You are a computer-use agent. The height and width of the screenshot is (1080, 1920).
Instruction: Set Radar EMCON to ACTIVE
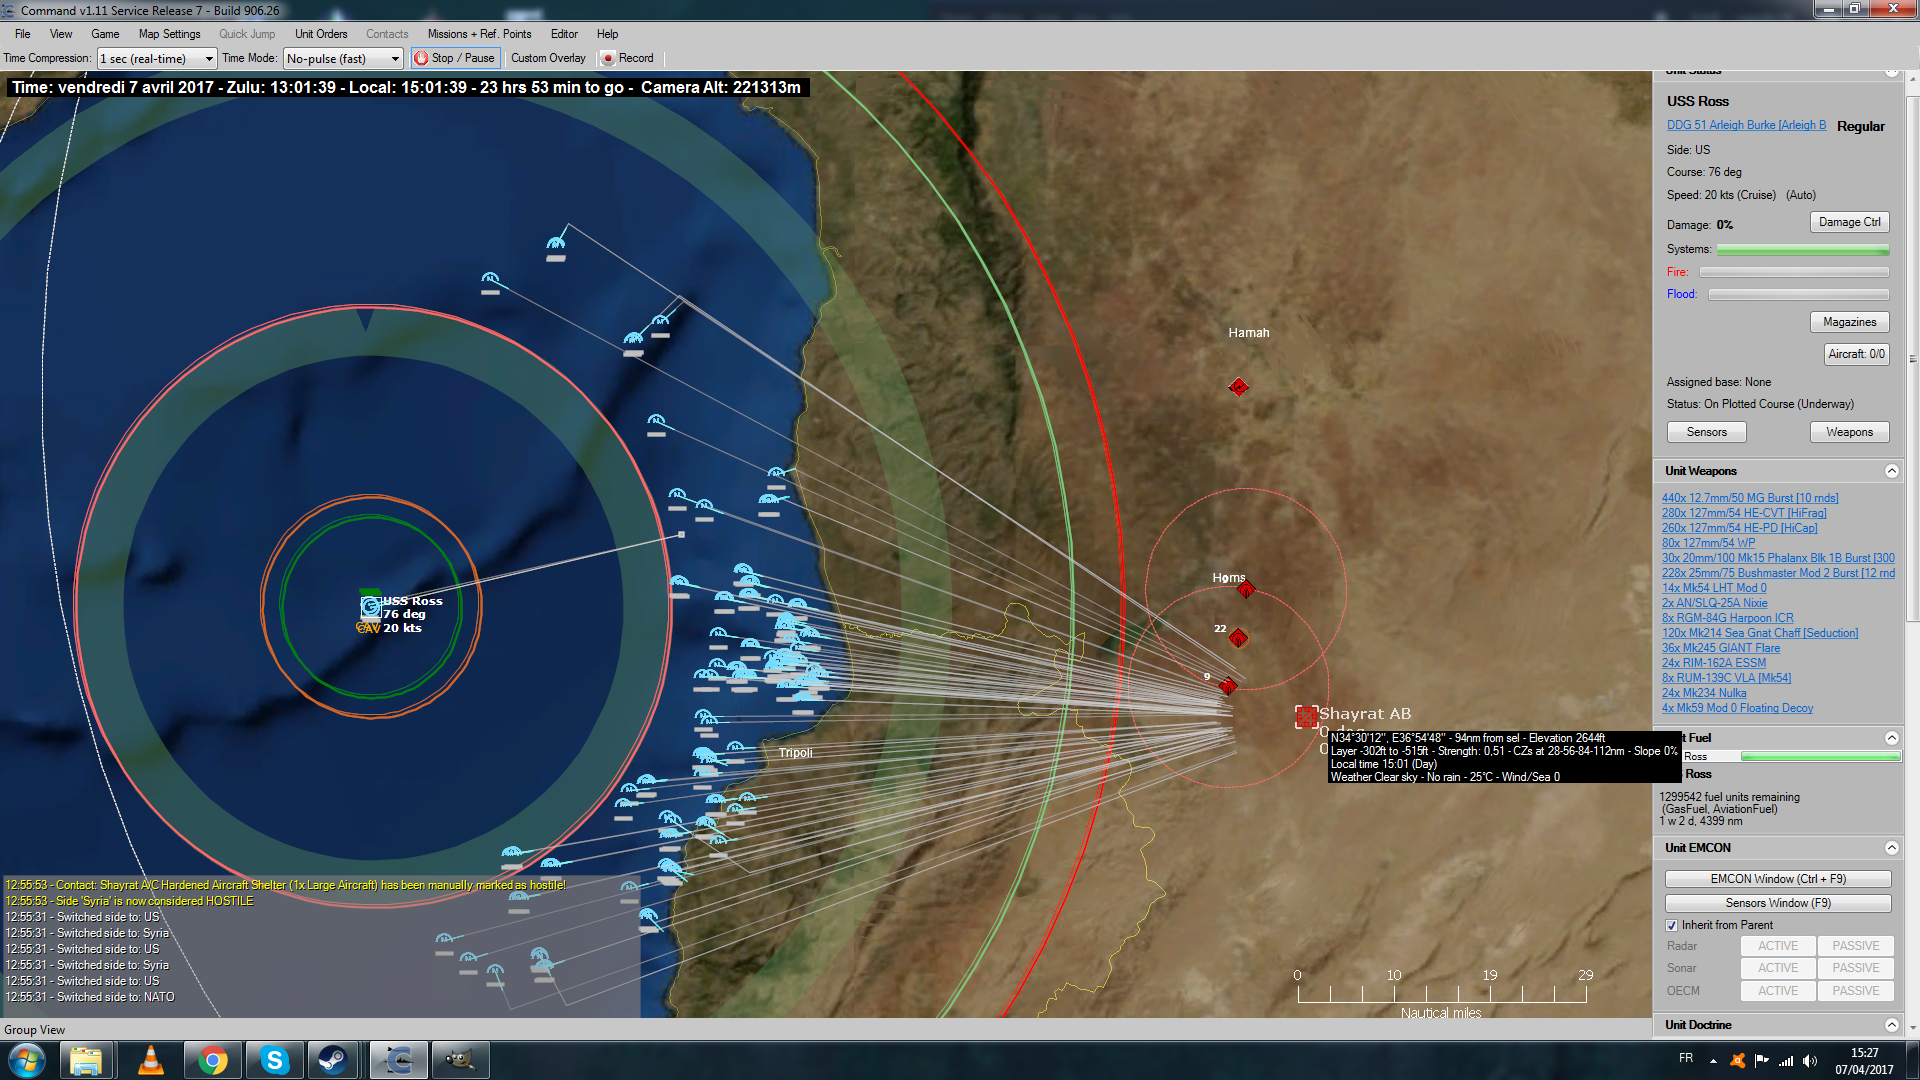[x=1777, y=946]
